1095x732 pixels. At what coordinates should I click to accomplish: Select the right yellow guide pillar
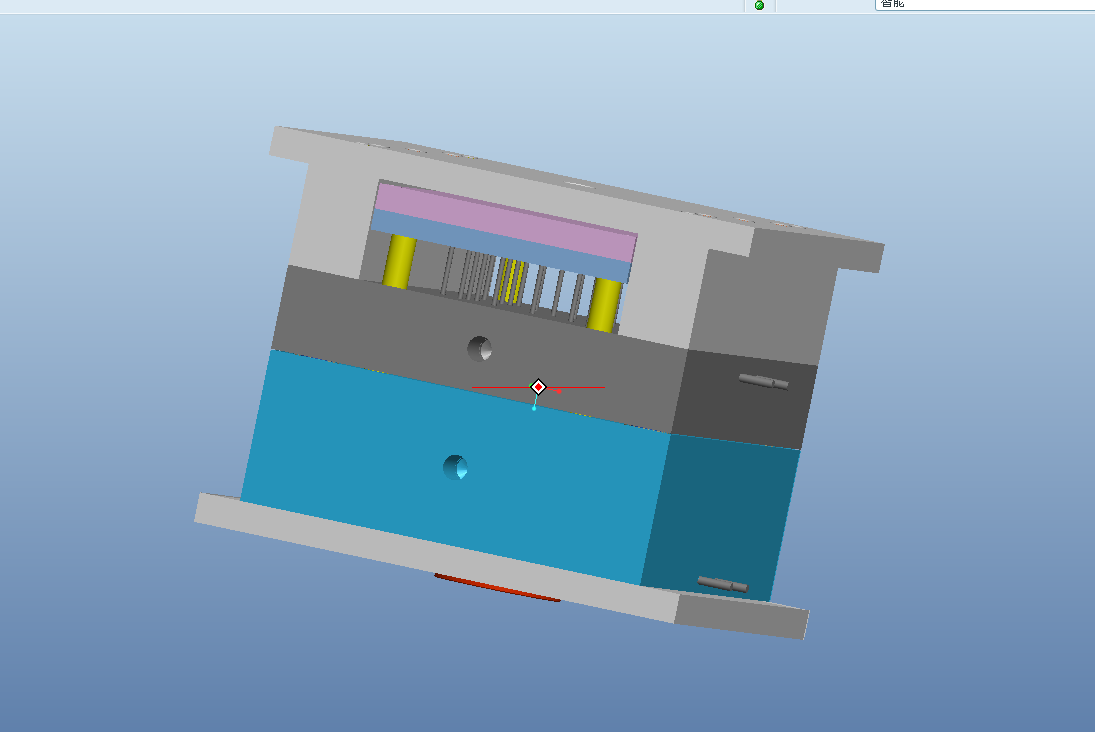click(x=604, y=305)
